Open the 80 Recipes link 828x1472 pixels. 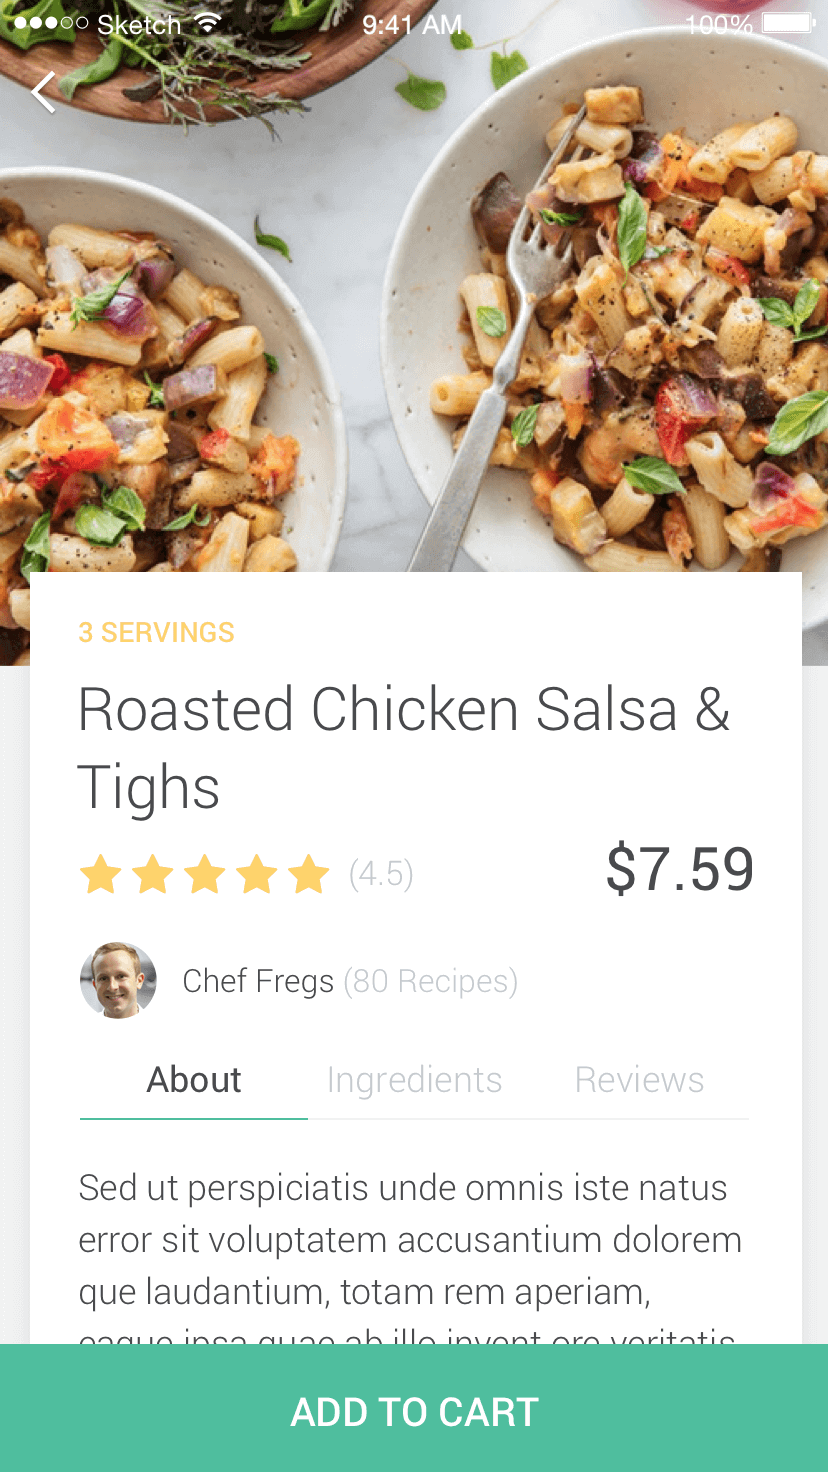pos(431,981)
